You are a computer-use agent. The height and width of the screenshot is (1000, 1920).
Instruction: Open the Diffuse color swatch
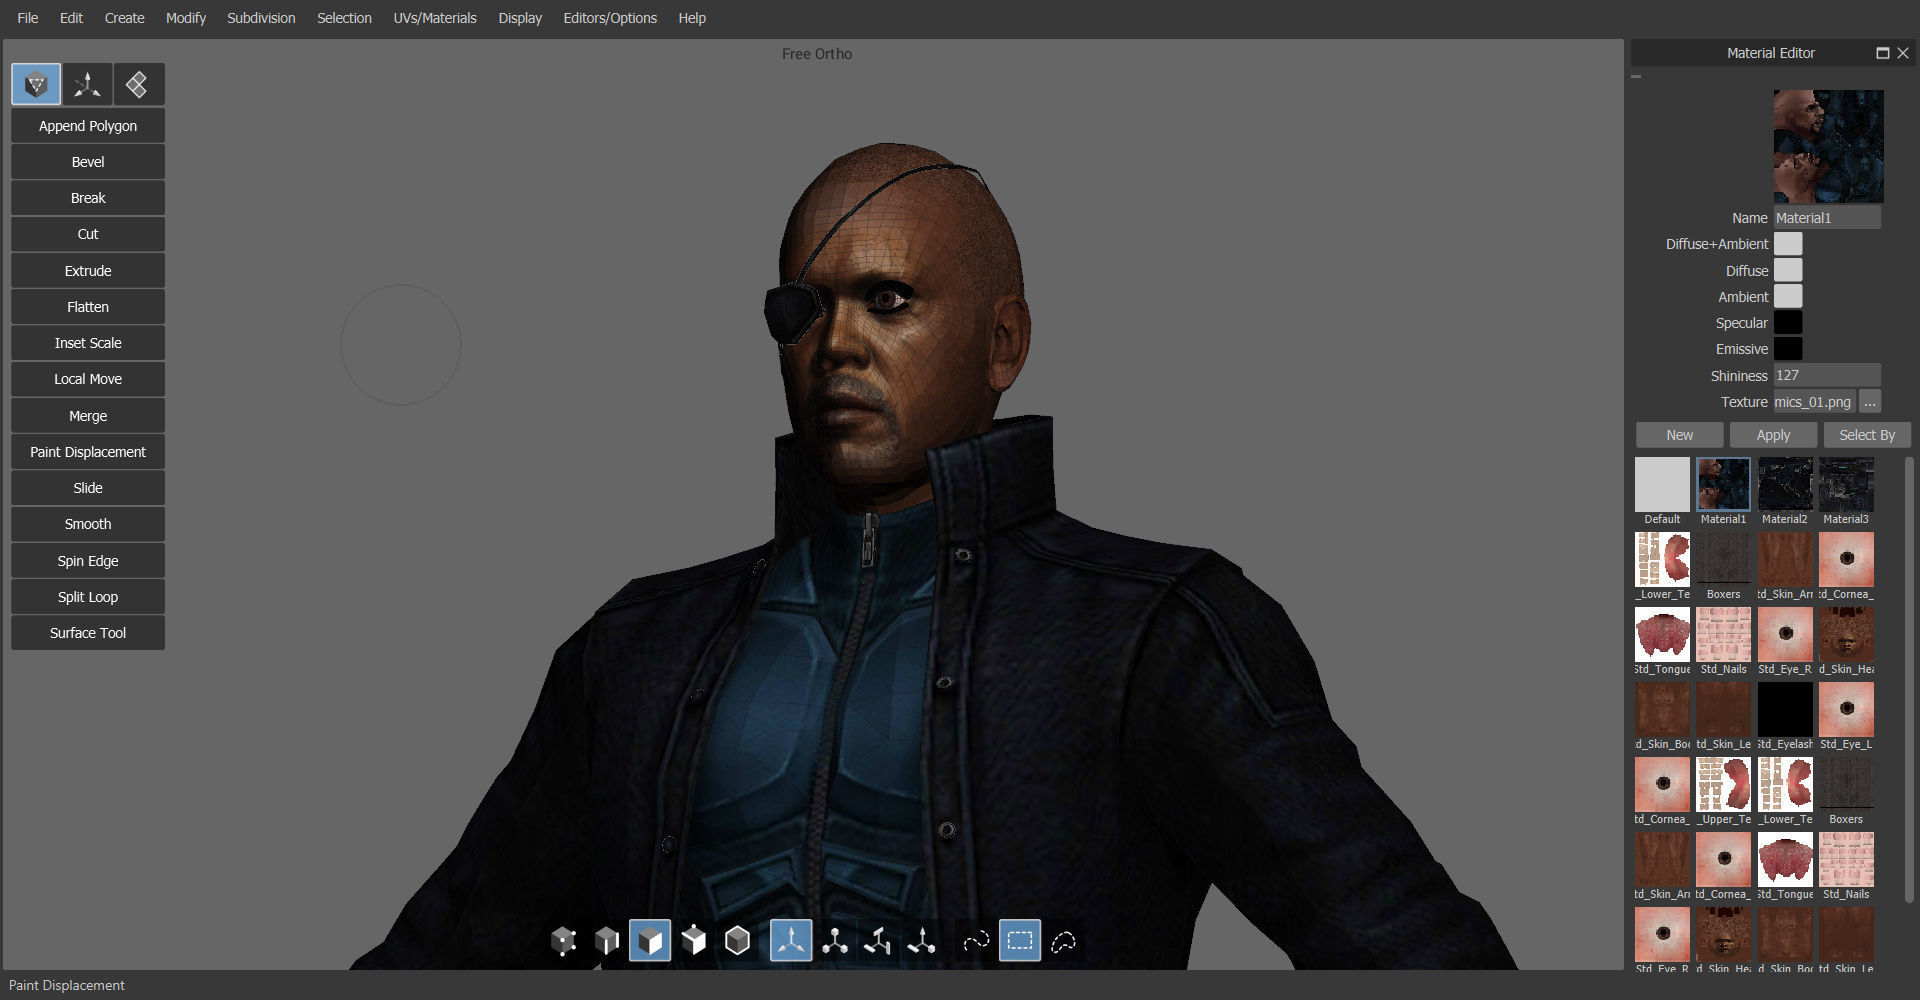click(1788, 270)
